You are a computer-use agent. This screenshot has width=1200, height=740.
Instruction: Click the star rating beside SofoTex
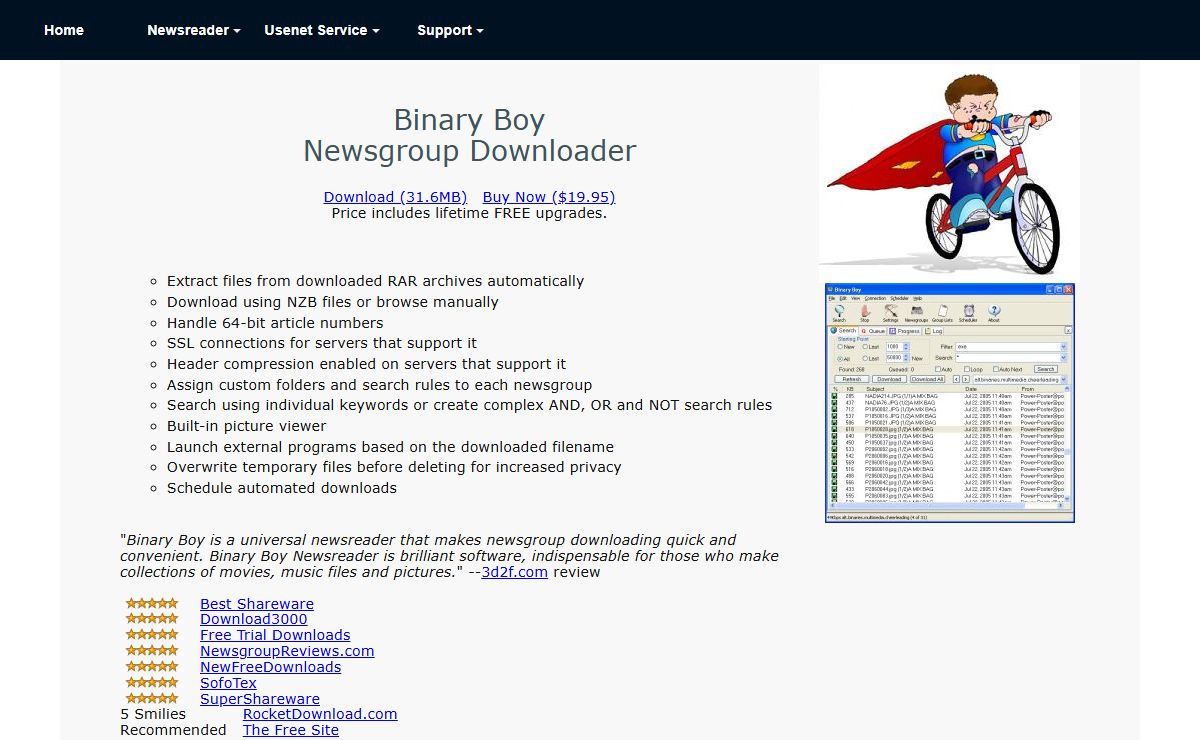pyautogui.click(x=152, y=682)
